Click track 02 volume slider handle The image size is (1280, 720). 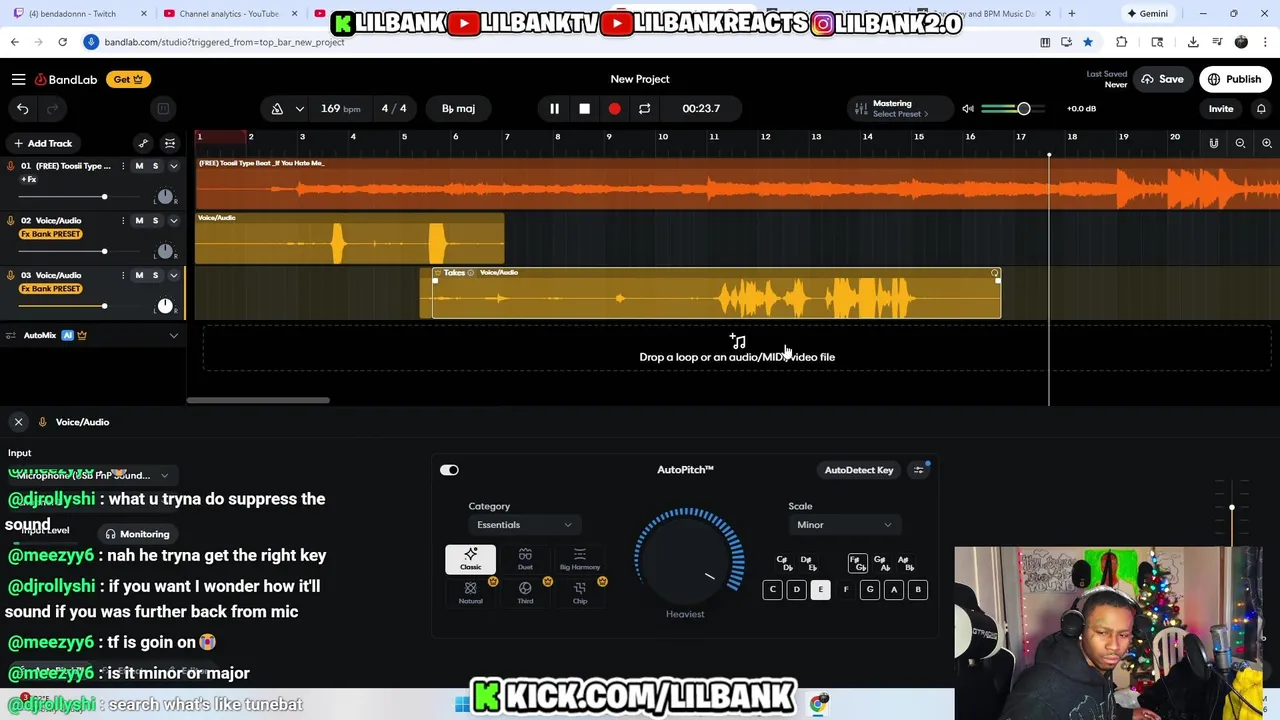pyautogui.click(x=104, y=251)
